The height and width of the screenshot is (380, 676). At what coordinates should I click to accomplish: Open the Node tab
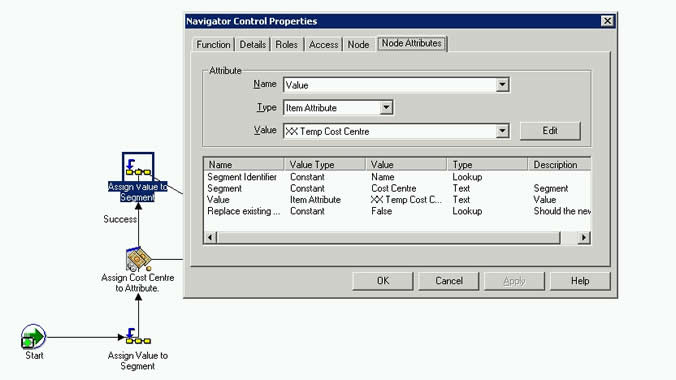(x=358, y=44)
